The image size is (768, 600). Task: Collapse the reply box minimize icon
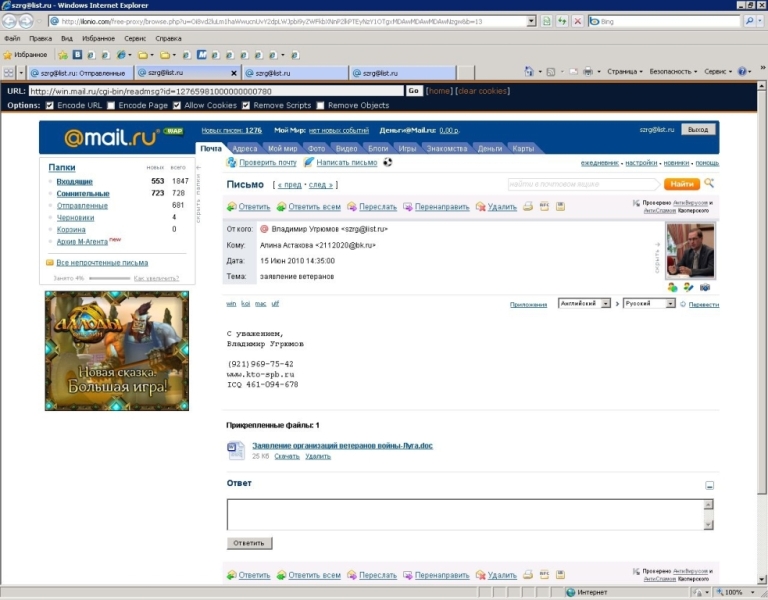[x=709, y=485]
